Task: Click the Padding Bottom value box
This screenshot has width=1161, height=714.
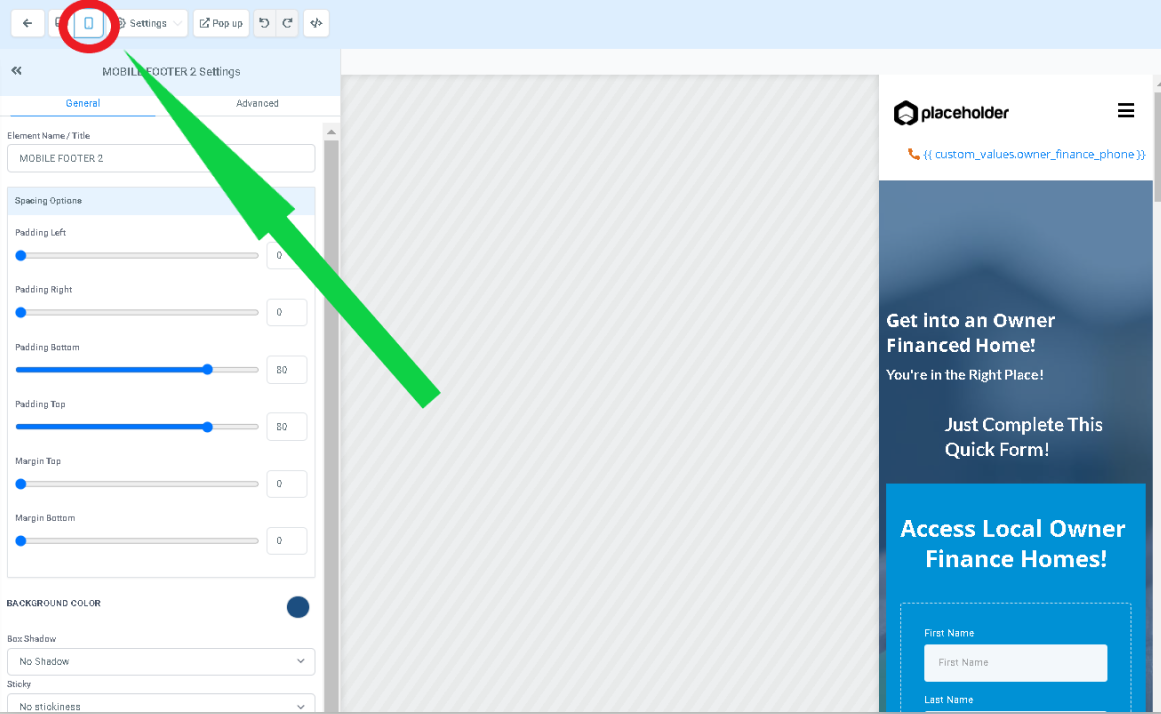Action: click(x=287, y=370)
